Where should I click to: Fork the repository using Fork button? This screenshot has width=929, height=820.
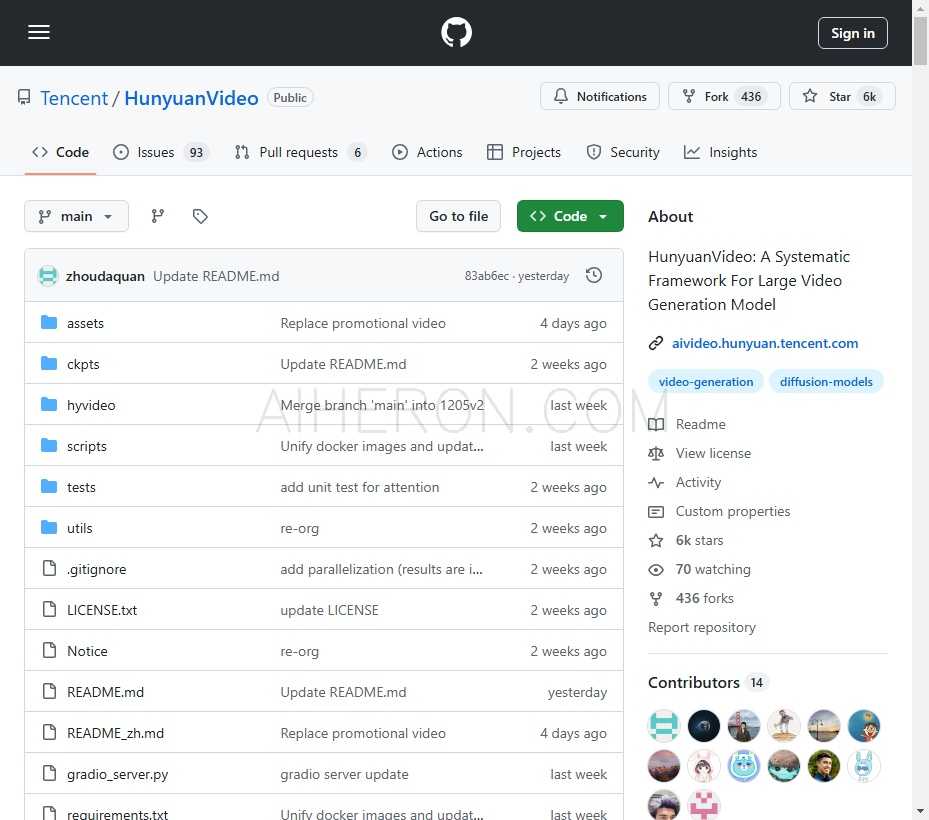tap(724, 97)
